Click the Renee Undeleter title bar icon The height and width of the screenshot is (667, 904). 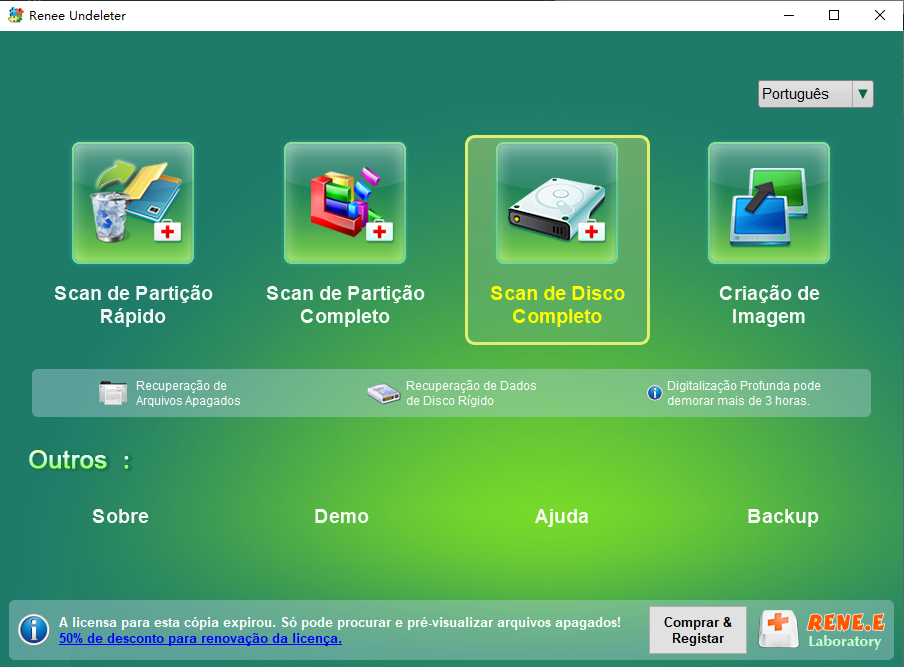coord(14,15)
